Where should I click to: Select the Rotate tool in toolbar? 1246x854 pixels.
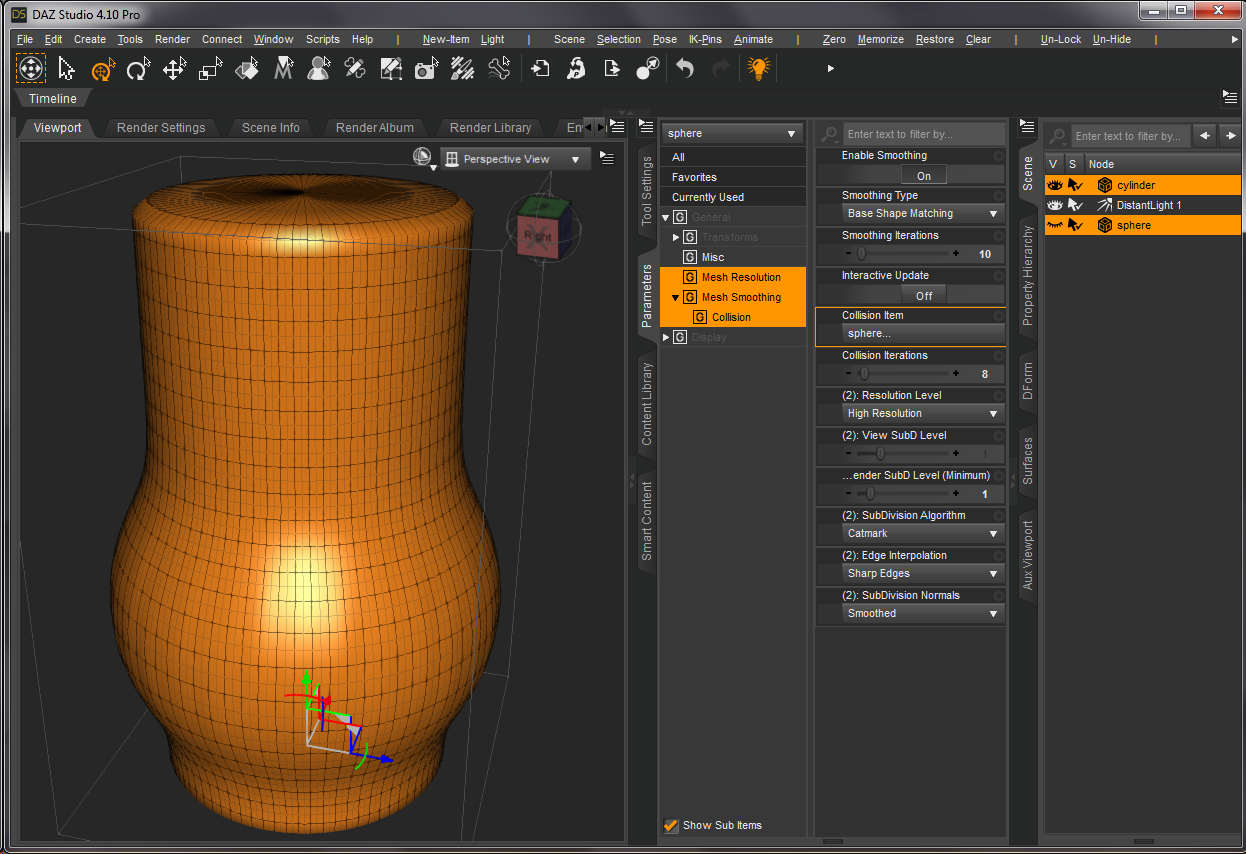pyautogui.click(x=138, y=69)
